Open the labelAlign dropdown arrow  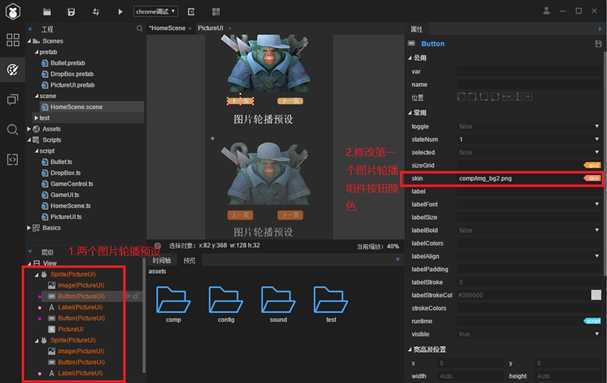[597, 256]
